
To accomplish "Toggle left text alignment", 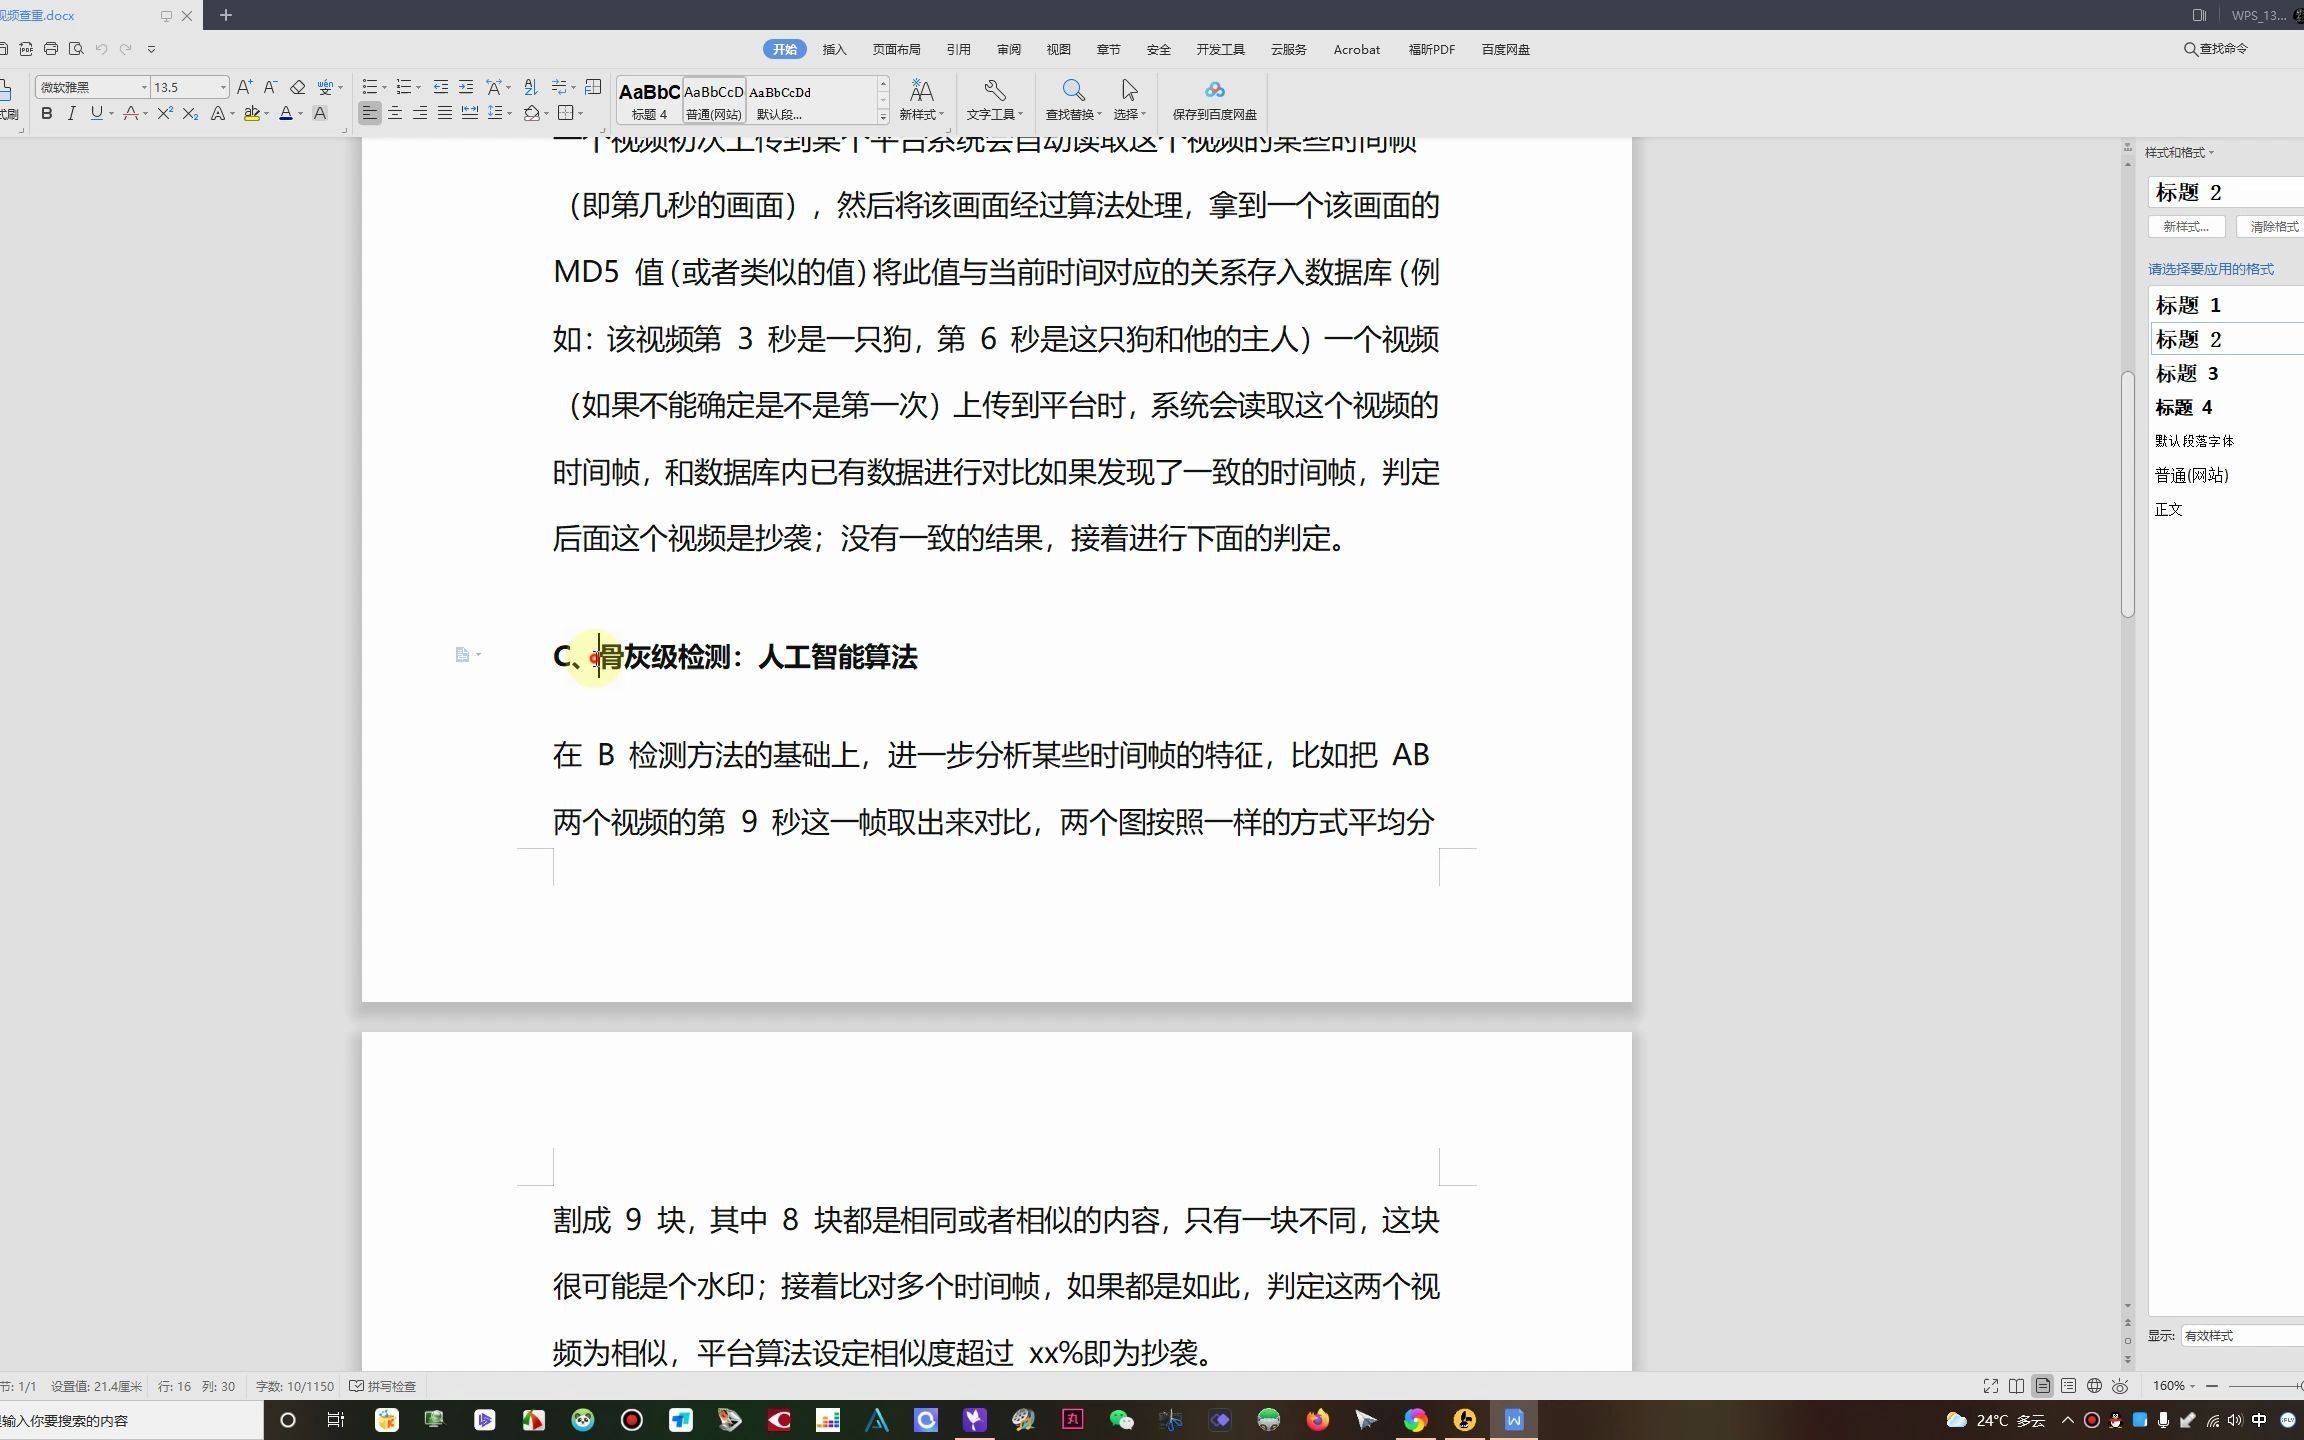I will pyautogui.click(x=370, y=114).
